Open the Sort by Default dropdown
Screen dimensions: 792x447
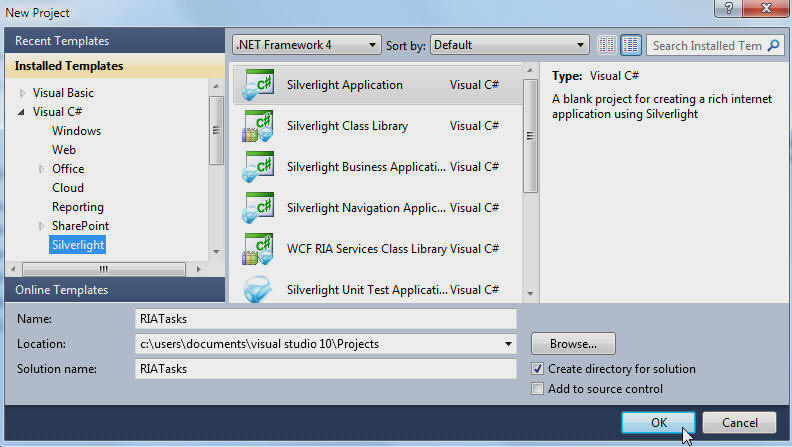pos(510,45)
